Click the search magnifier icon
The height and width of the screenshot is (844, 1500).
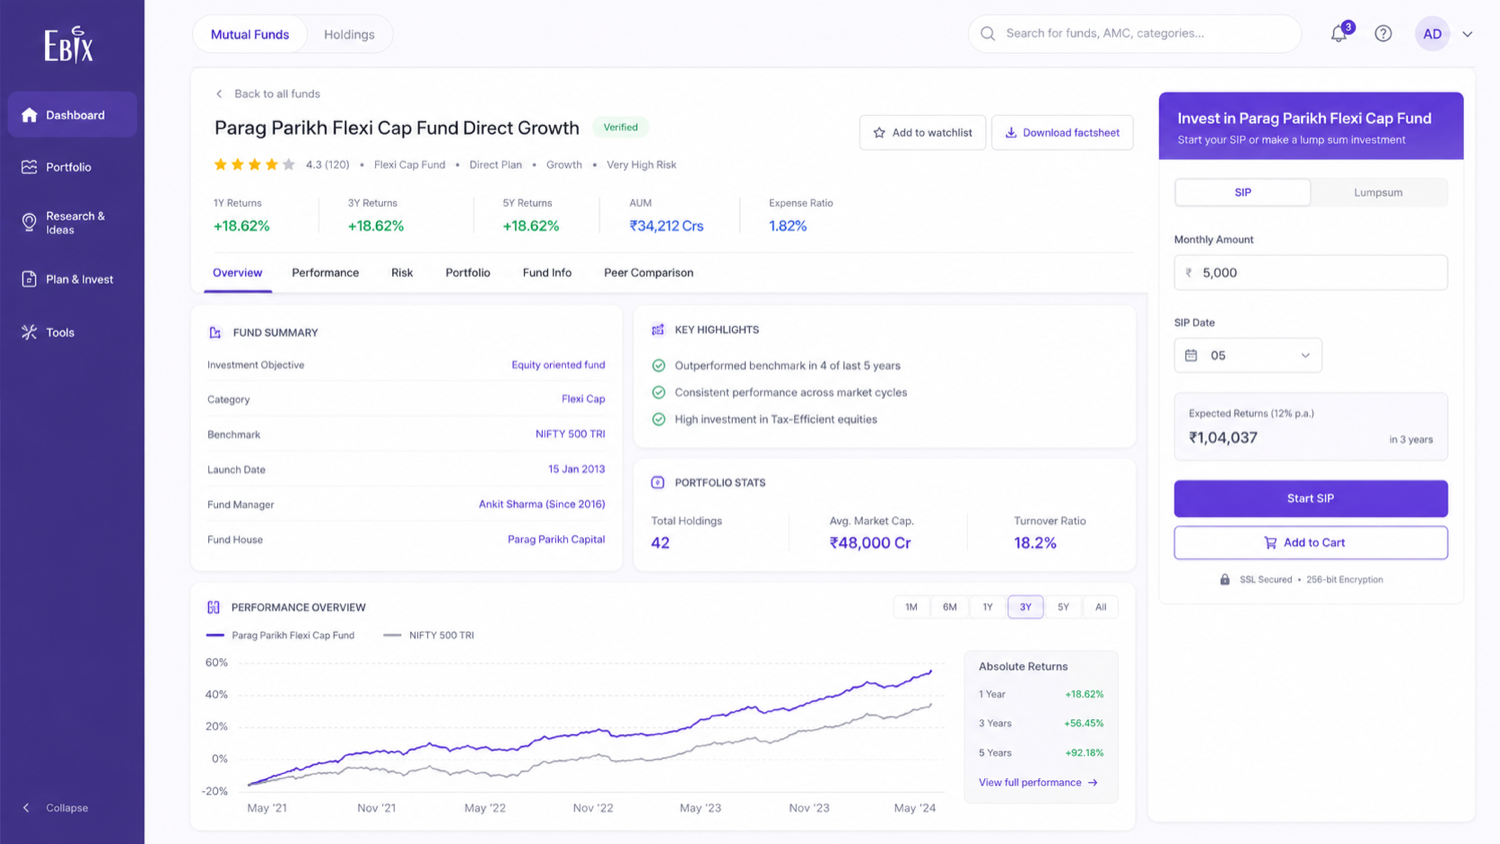(988, 34)
